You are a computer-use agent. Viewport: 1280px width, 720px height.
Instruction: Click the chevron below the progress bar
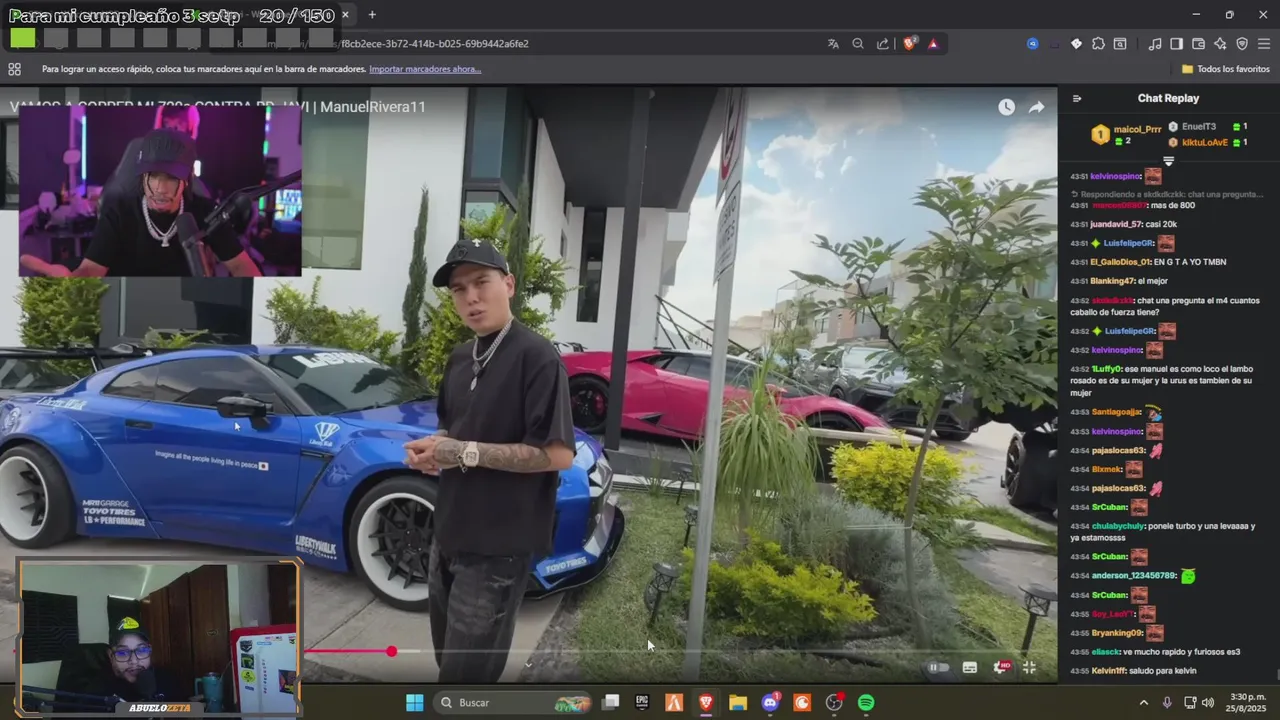pyautogui.click(x=529, y=664)
